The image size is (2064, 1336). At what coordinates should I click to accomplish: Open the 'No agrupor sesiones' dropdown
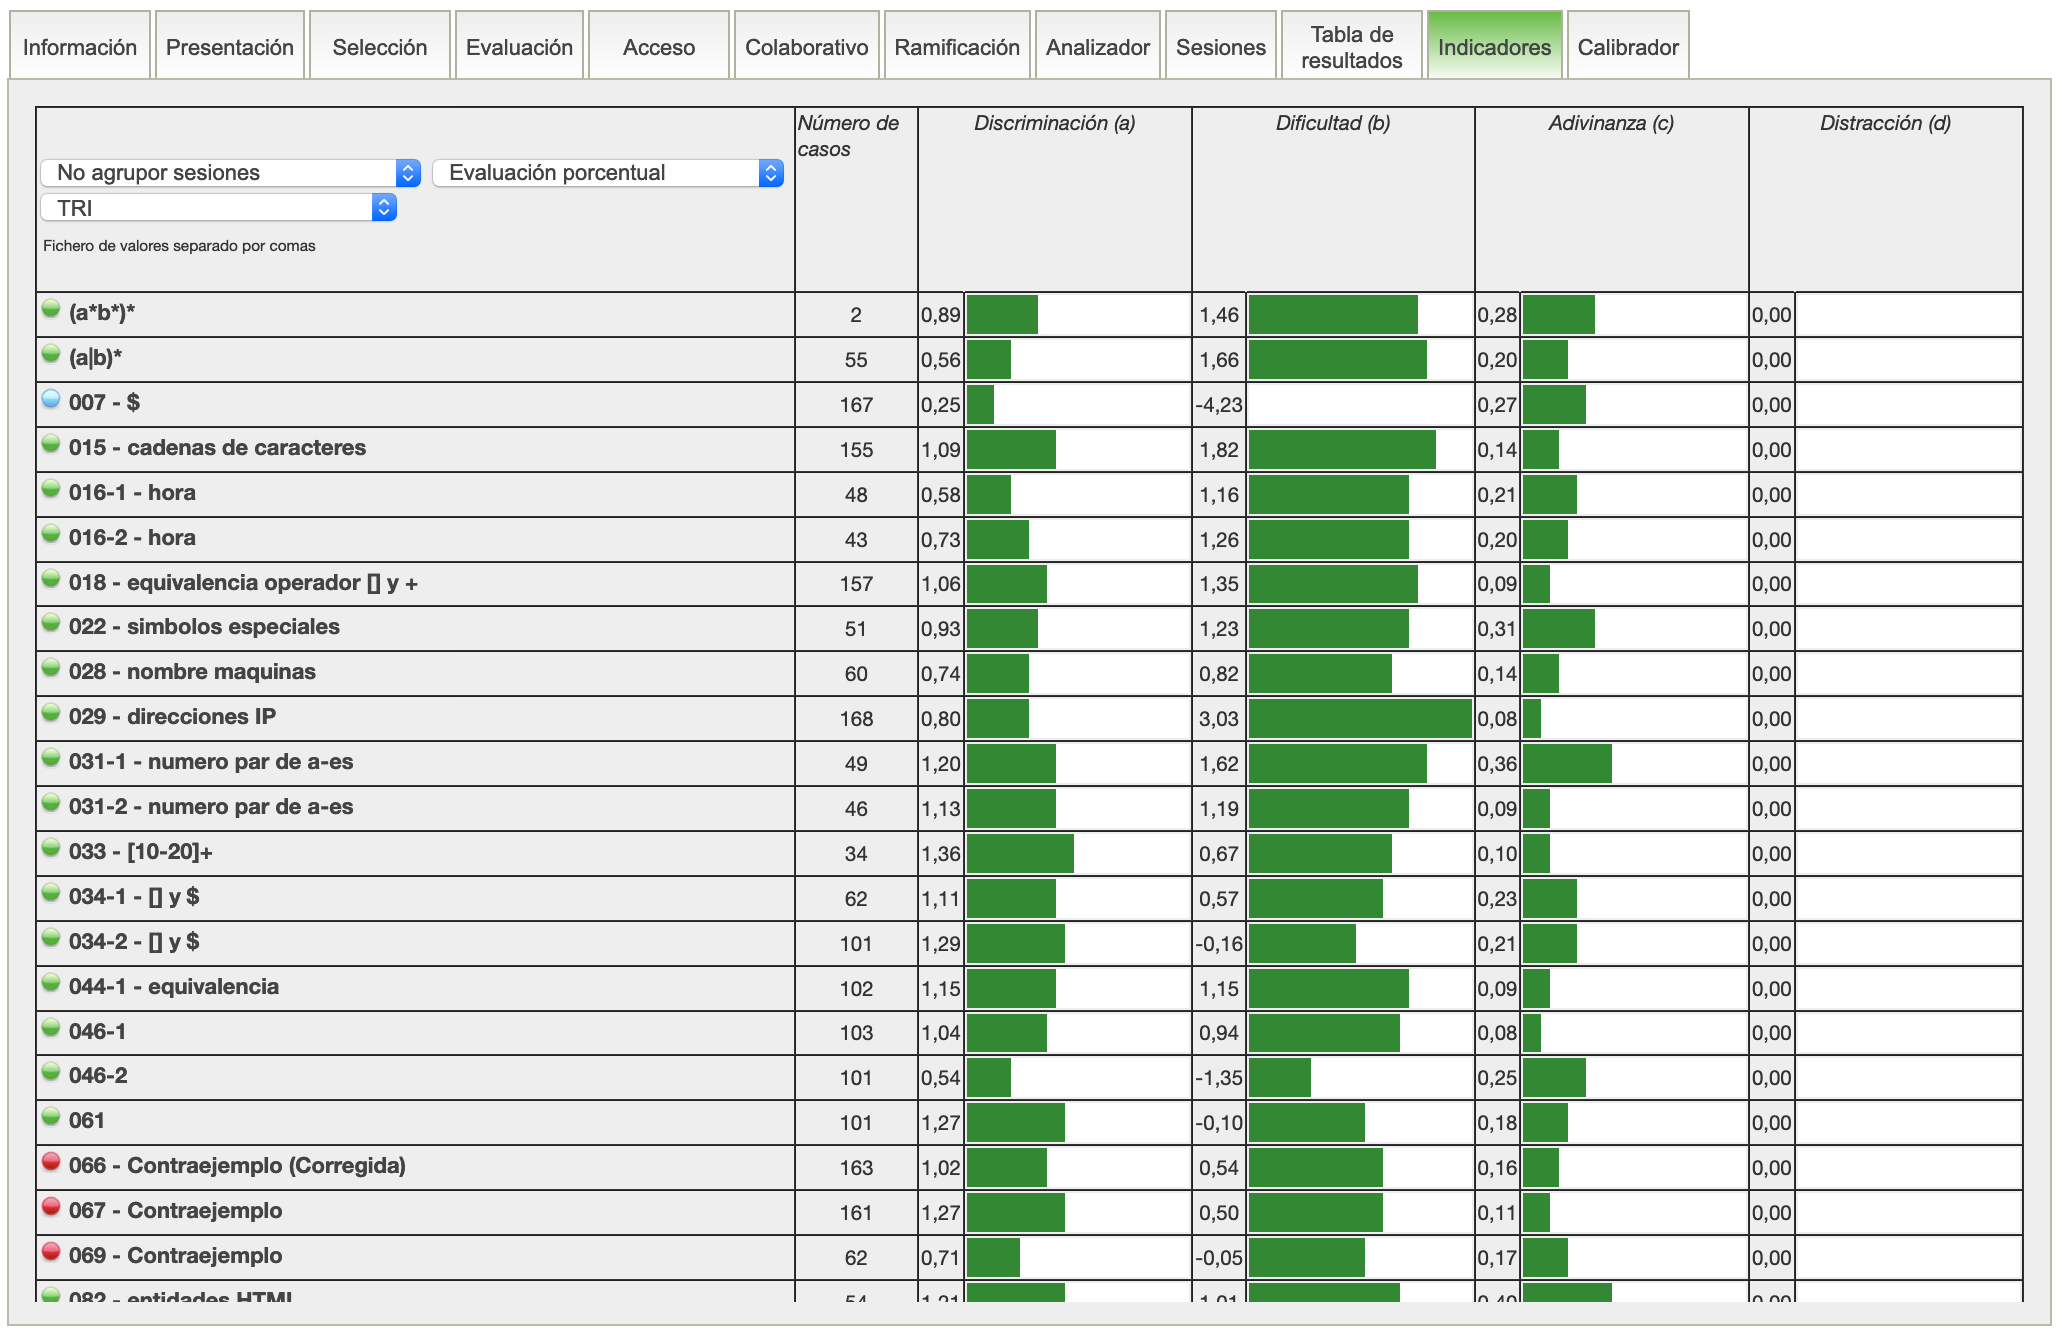[230, 173]
